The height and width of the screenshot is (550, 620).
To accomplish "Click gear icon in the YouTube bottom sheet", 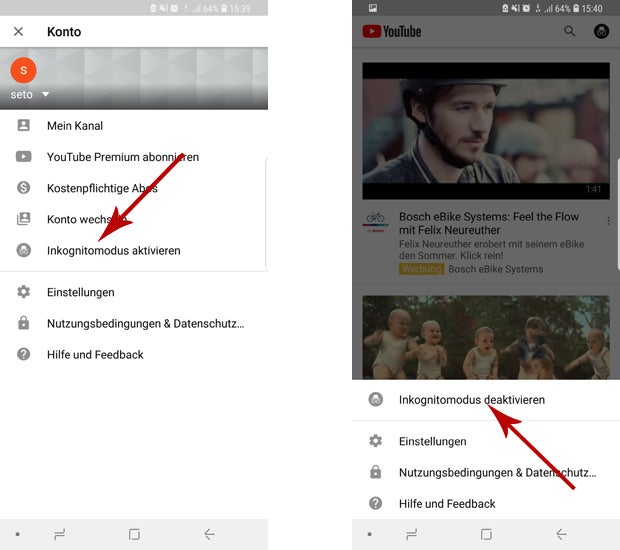I will point(375,440).
